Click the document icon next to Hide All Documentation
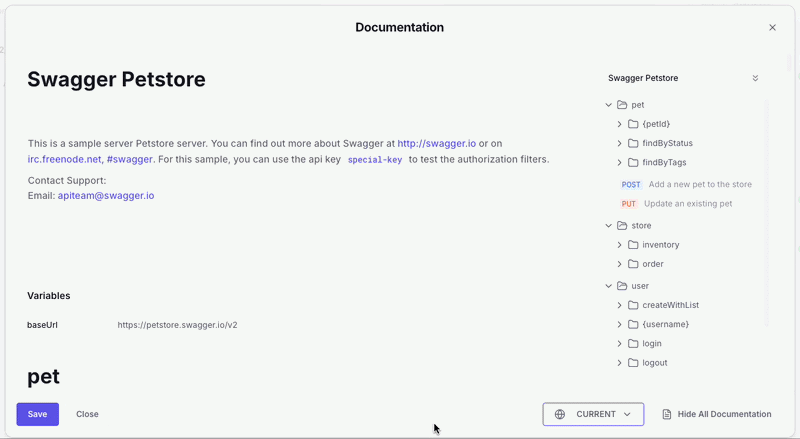The height and width of the screenshot is (439, 800). click(x=667, y=414)
